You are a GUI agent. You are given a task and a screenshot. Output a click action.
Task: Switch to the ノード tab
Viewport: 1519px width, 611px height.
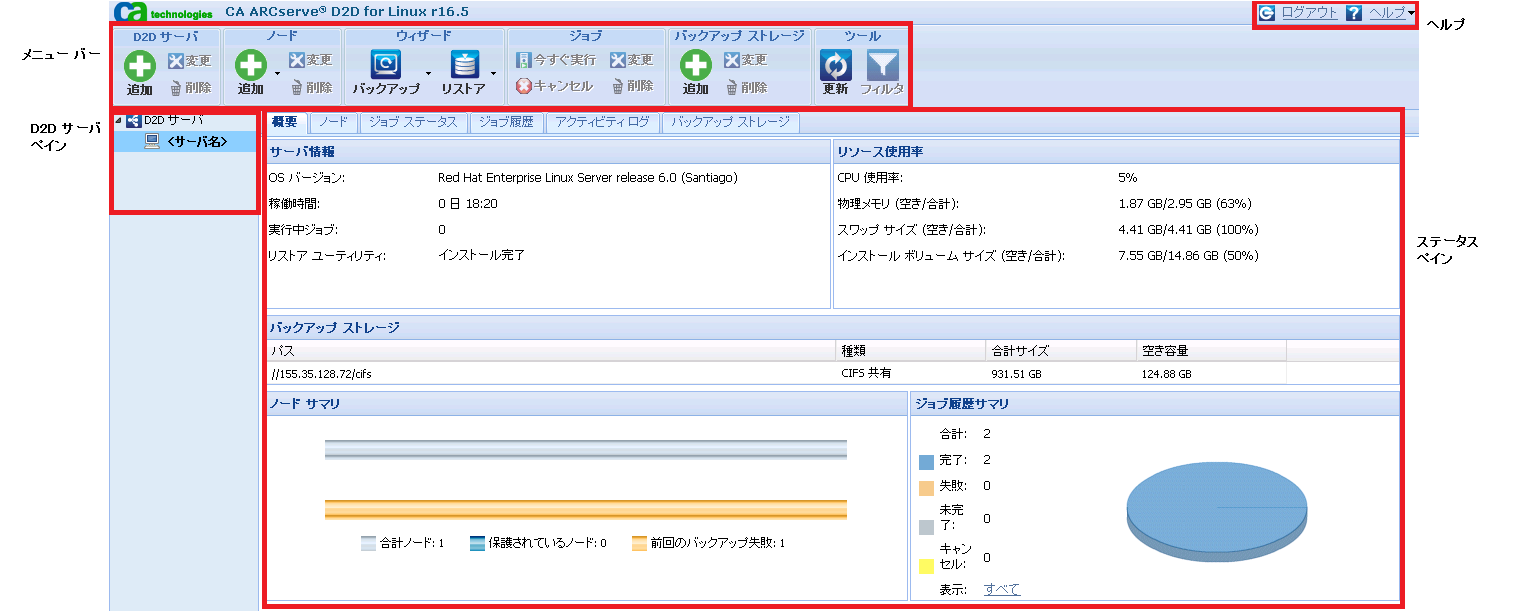pos(333,122)
